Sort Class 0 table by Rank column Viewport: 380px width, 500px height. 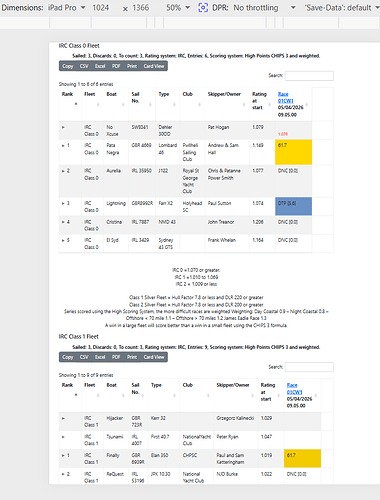(x=70, y=104)
